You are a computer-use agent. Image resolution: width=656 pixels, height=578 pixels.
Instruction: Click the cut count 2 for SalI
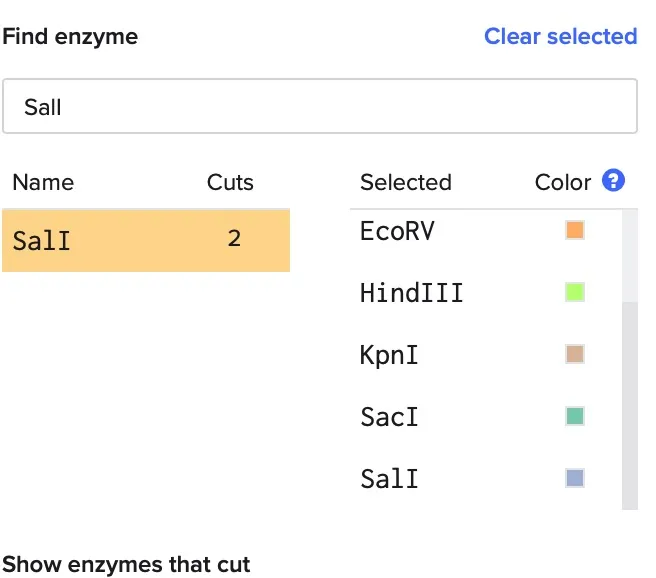point(233,239)
